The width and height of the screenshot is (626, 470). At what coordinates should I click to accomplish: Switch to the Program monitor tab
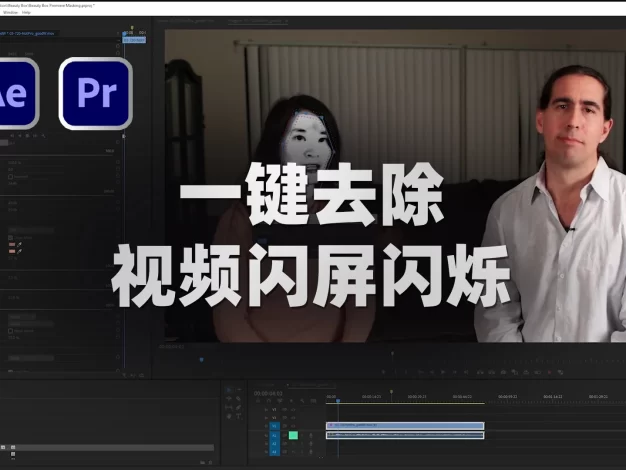258,21
